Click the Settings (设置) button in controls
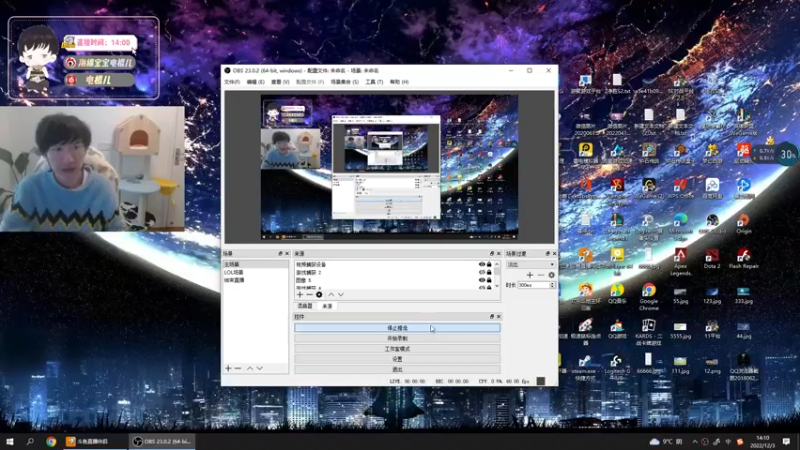Screen dimensions: 800x450 pos(397,359)
